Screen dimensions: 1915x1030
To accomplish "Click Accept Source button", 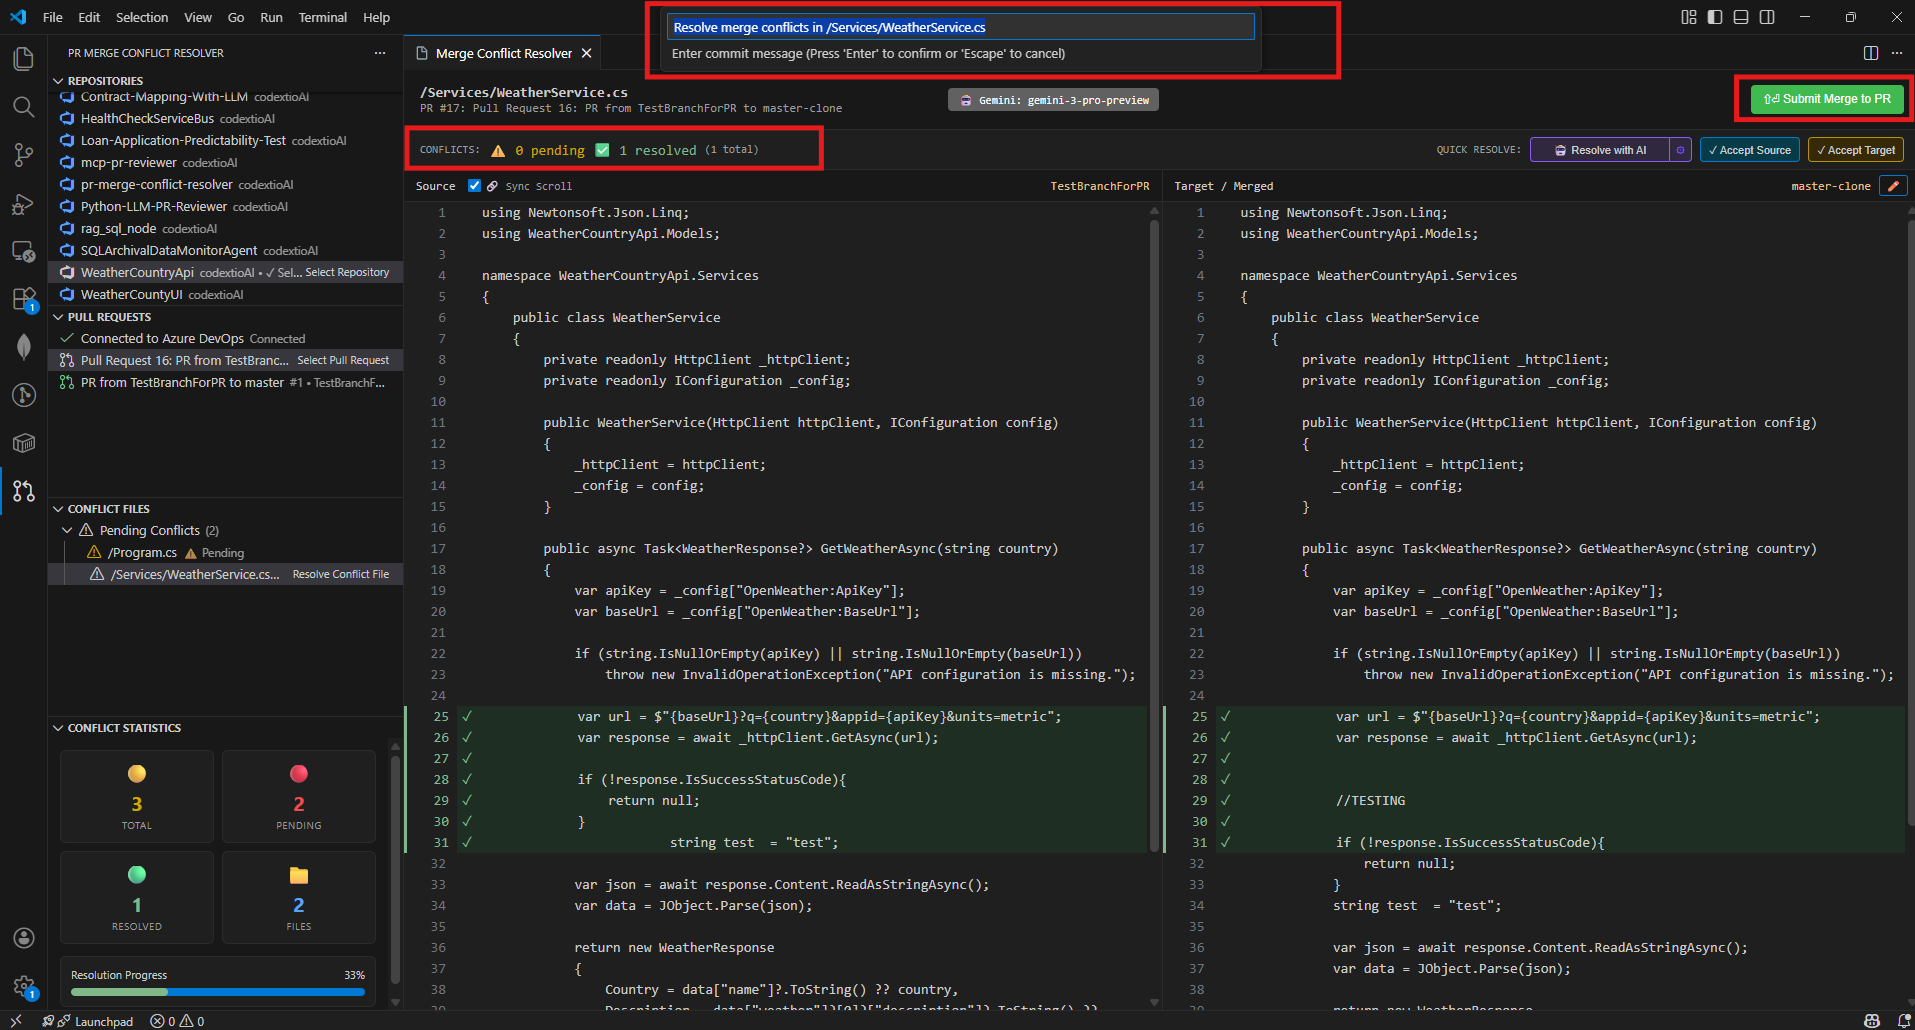I will [x=1749, y=150].
